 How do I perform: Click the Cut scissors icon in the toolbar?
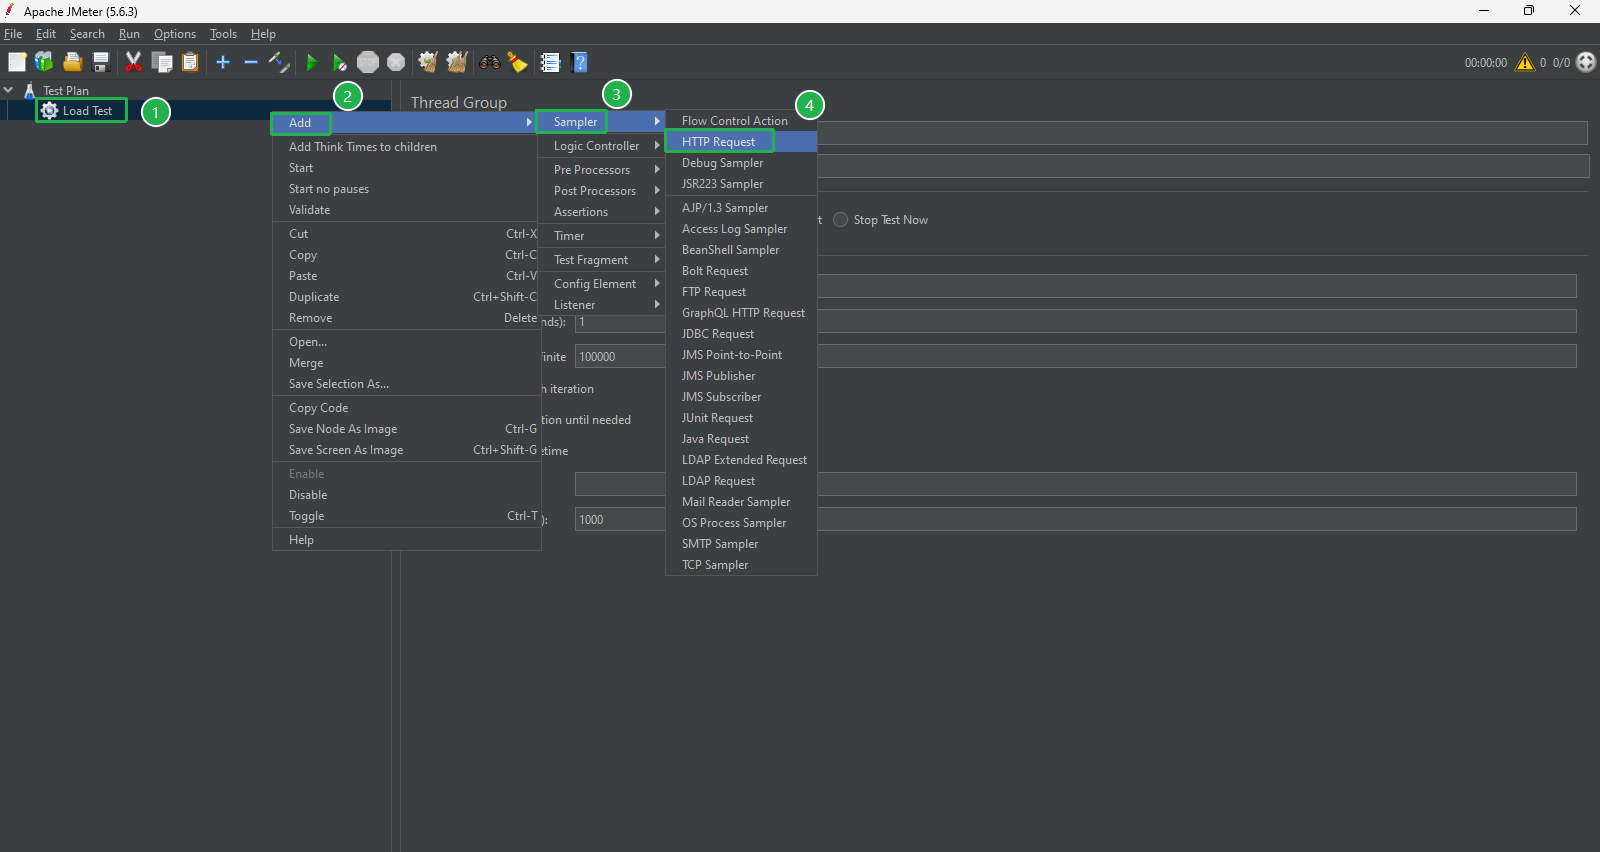coord(133,62)
